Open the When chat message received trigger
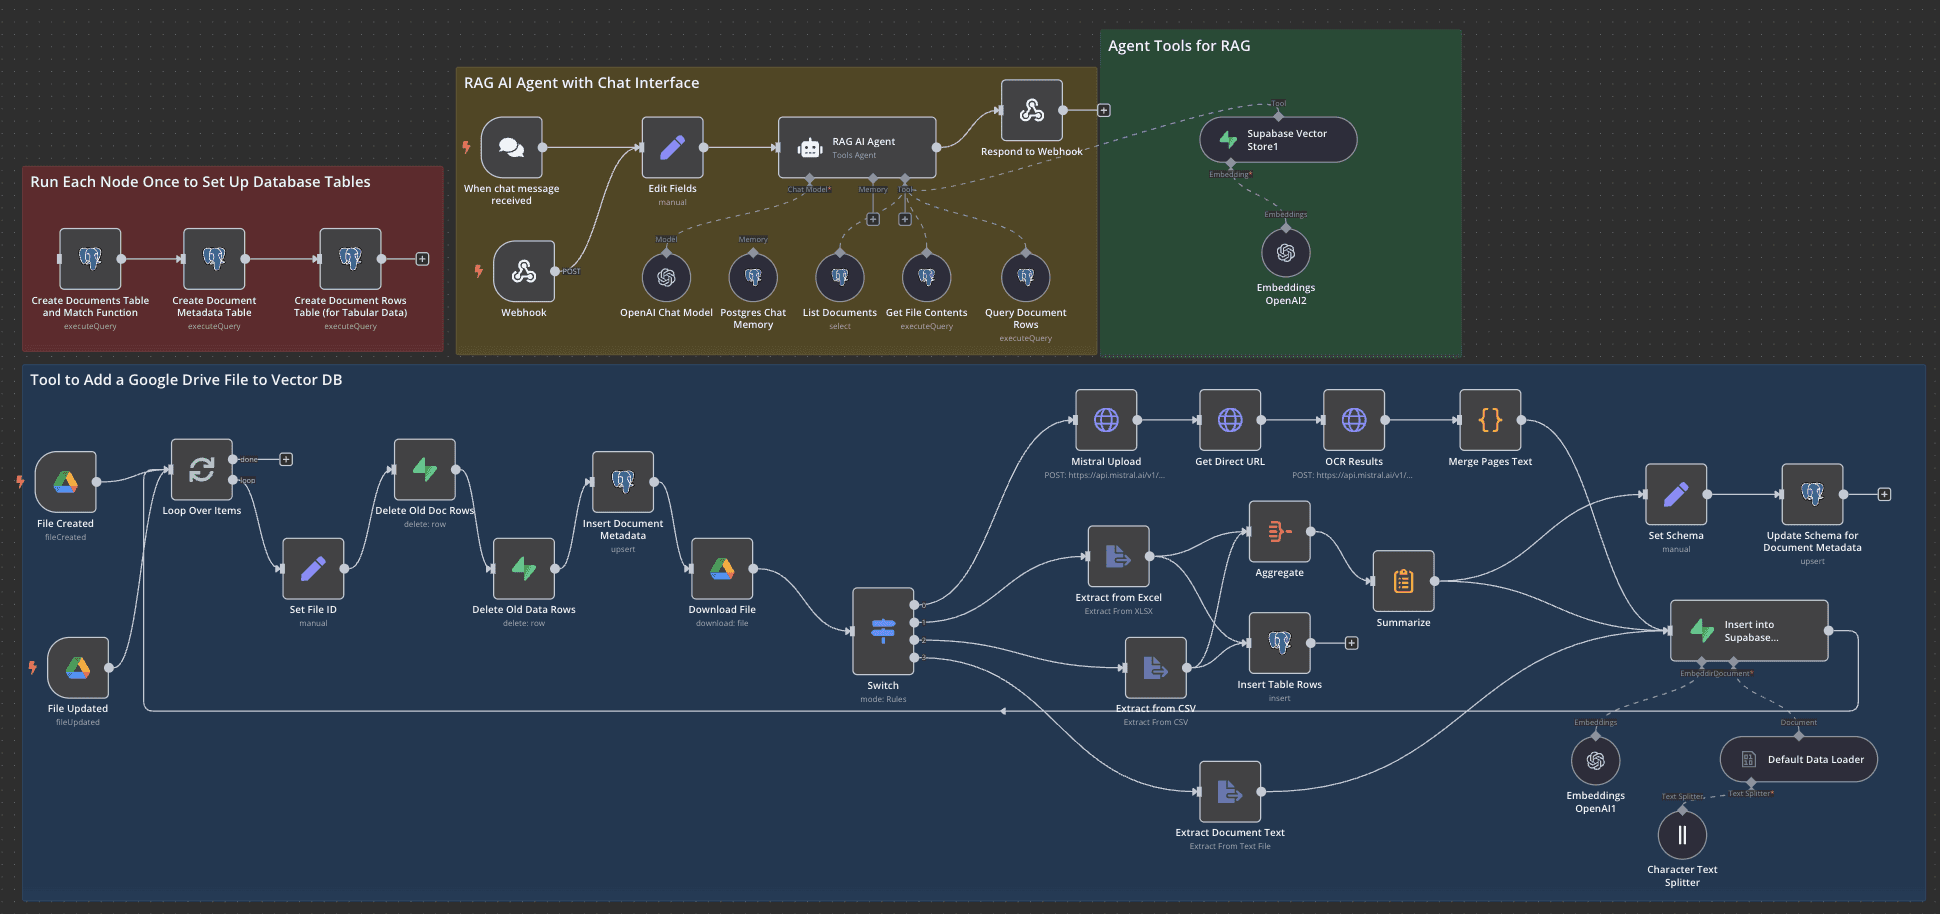 [512, 147]
